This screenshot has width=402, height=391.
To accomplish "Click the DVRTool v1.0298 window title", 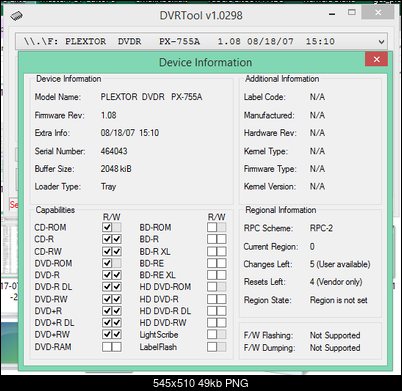I will [x=201, y=15].
